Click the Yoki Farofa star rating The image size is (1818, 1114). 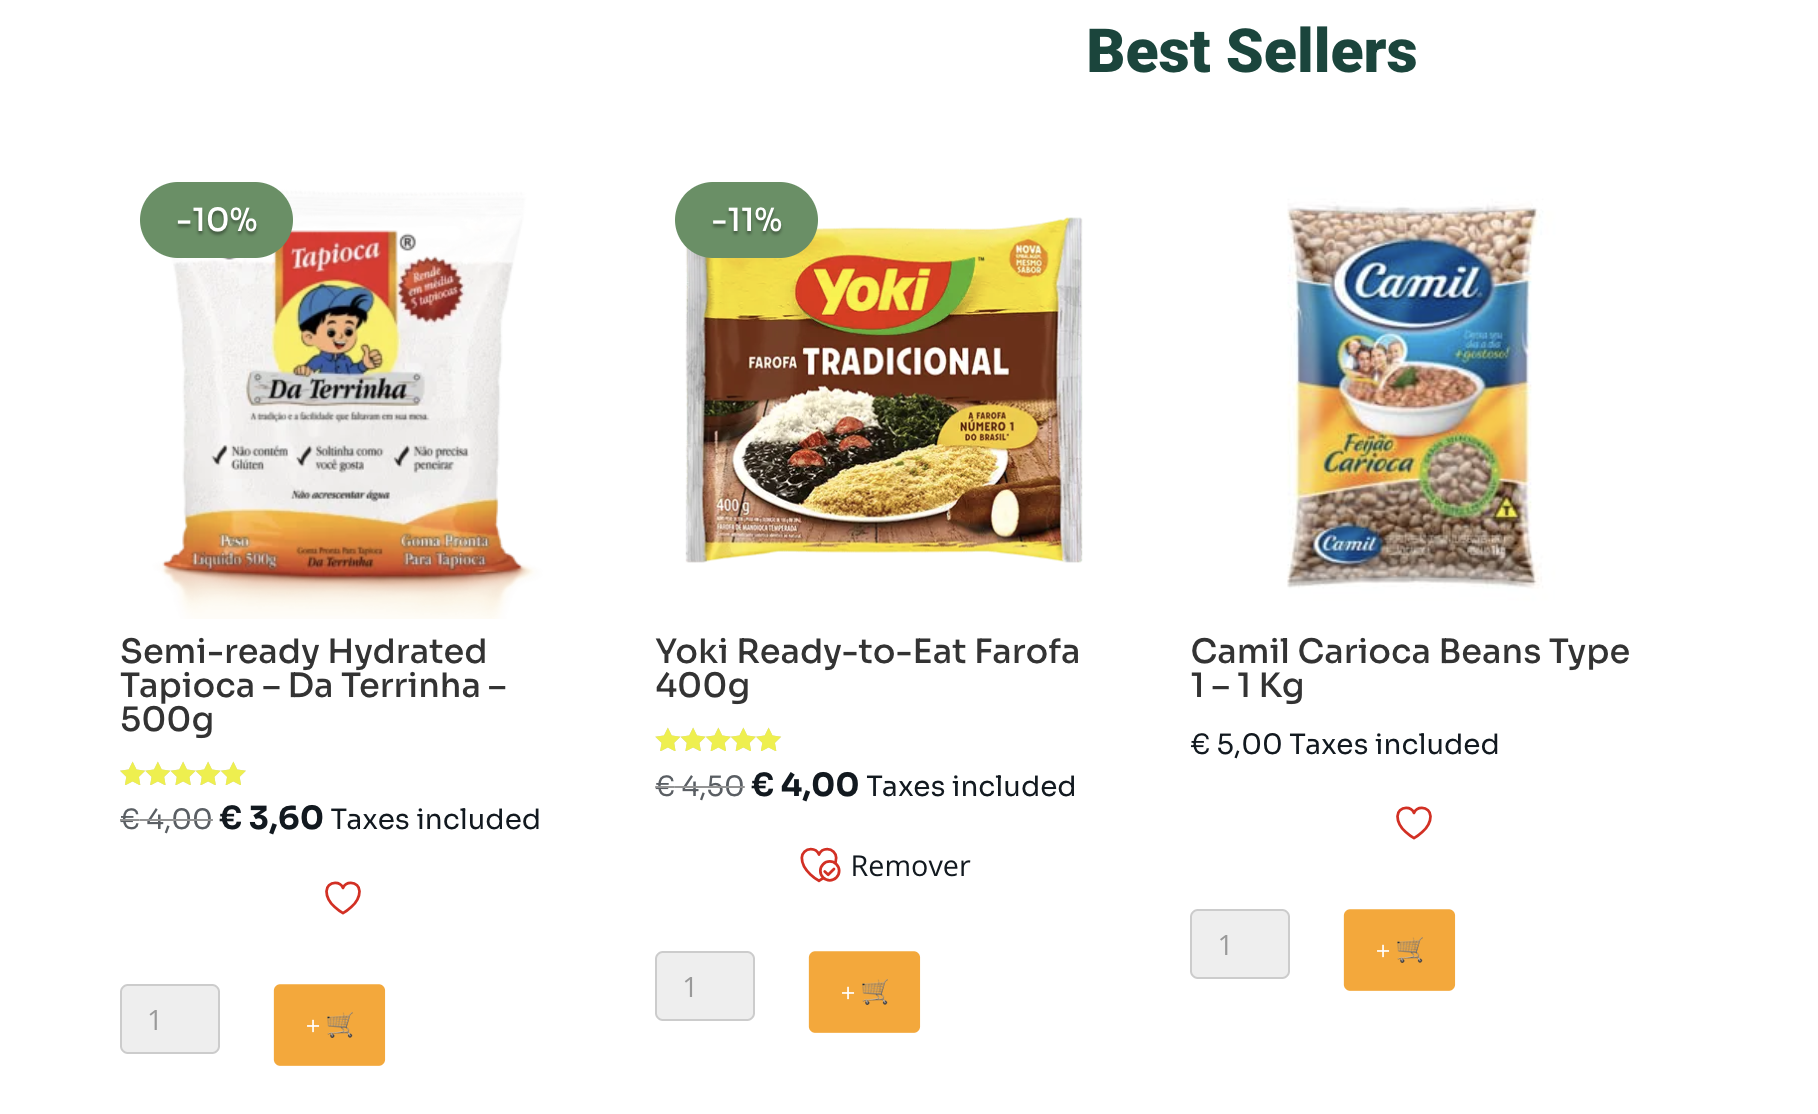(718, 741)
